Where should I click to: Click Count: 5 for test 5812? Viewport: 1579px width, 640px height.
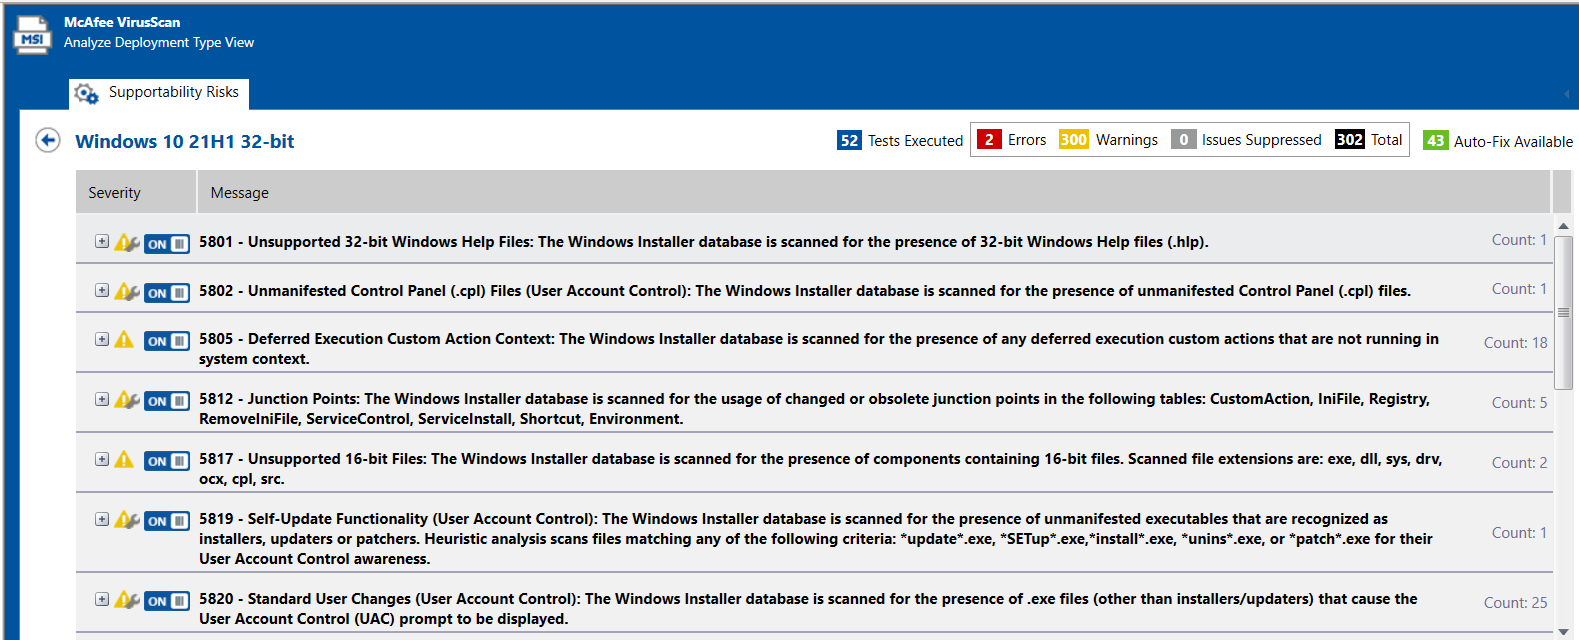point(1519,403)
